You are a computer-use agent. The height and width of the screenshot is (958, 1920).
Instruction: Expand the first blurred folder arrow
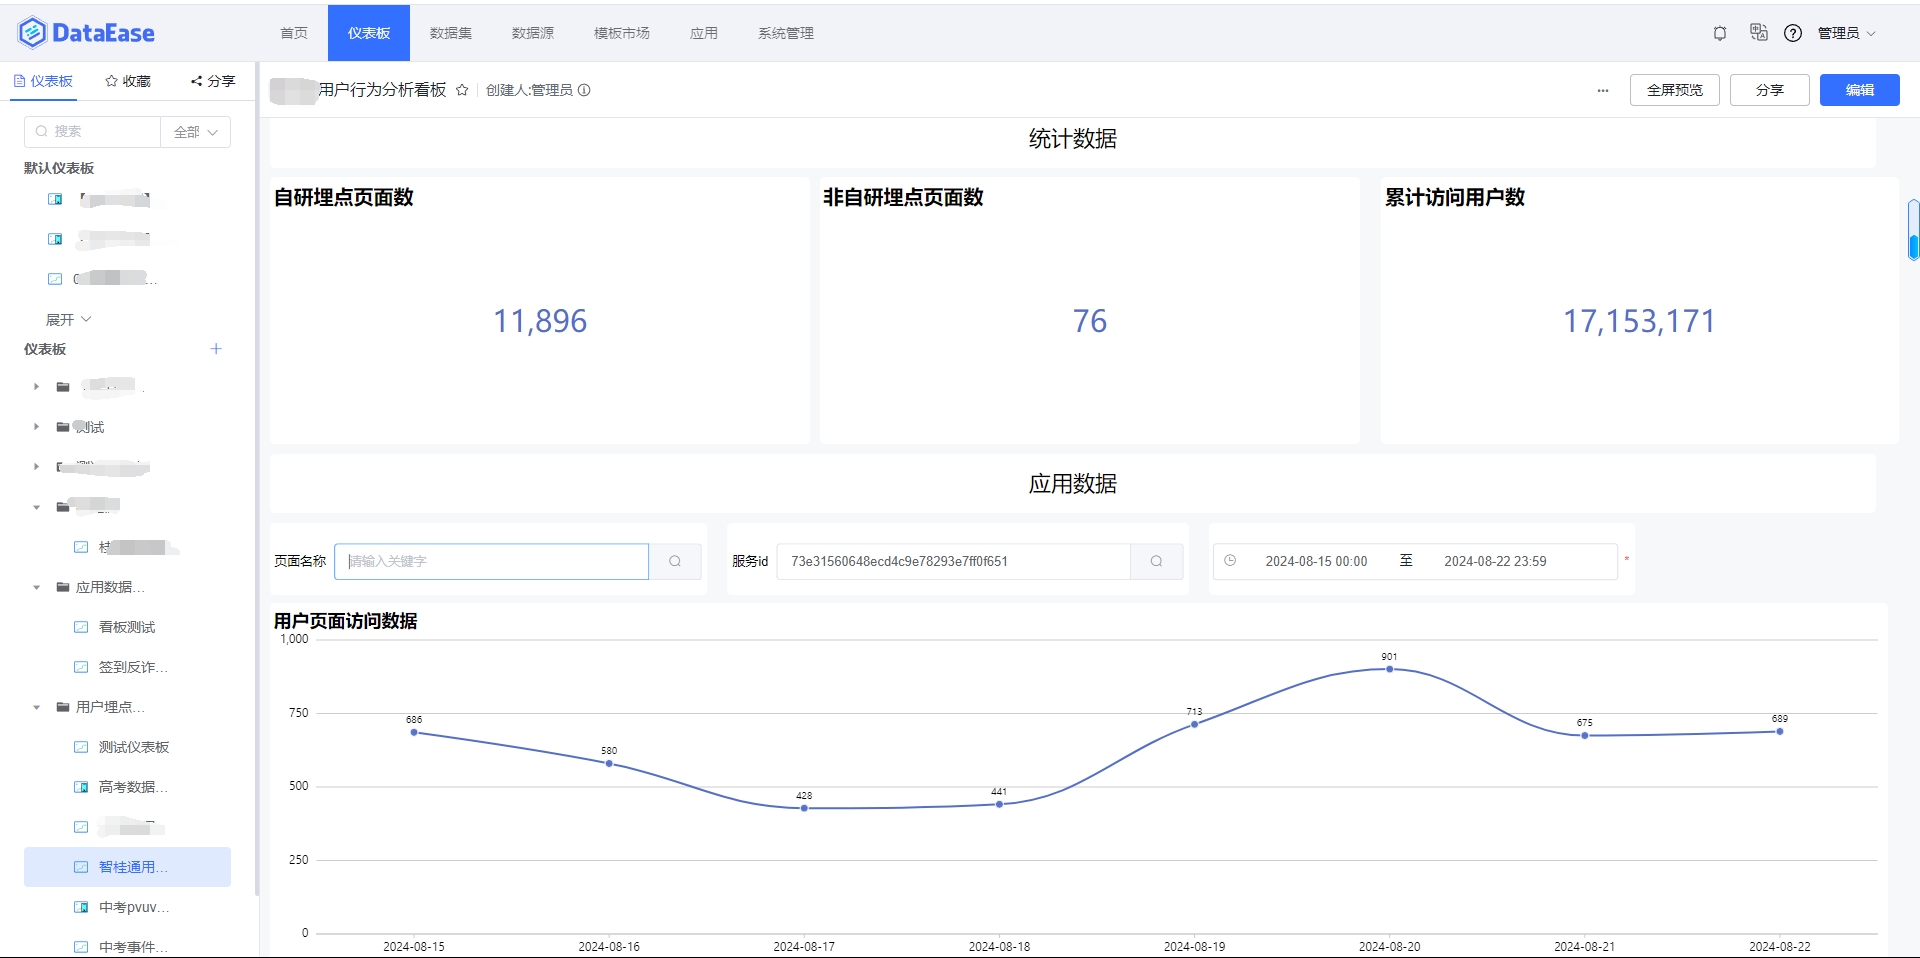[36, 387]
